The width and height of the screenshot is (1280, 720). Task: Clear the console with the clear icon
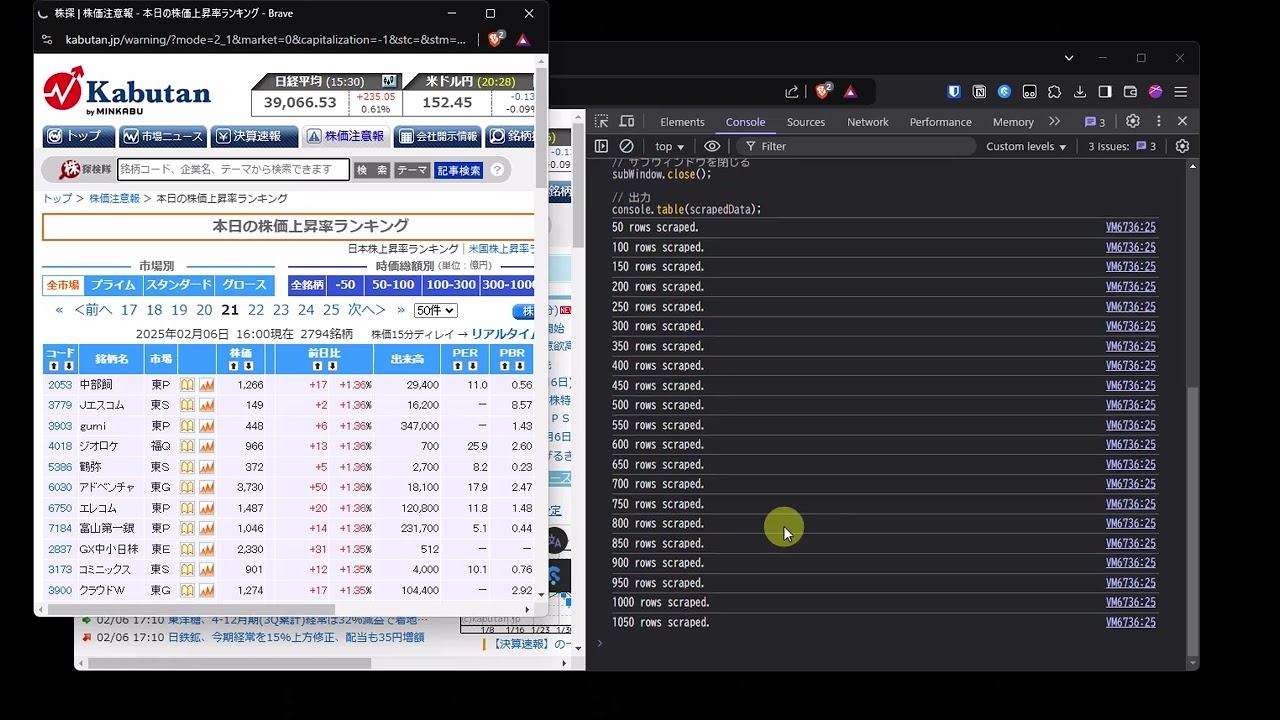(x=627, y=146)
